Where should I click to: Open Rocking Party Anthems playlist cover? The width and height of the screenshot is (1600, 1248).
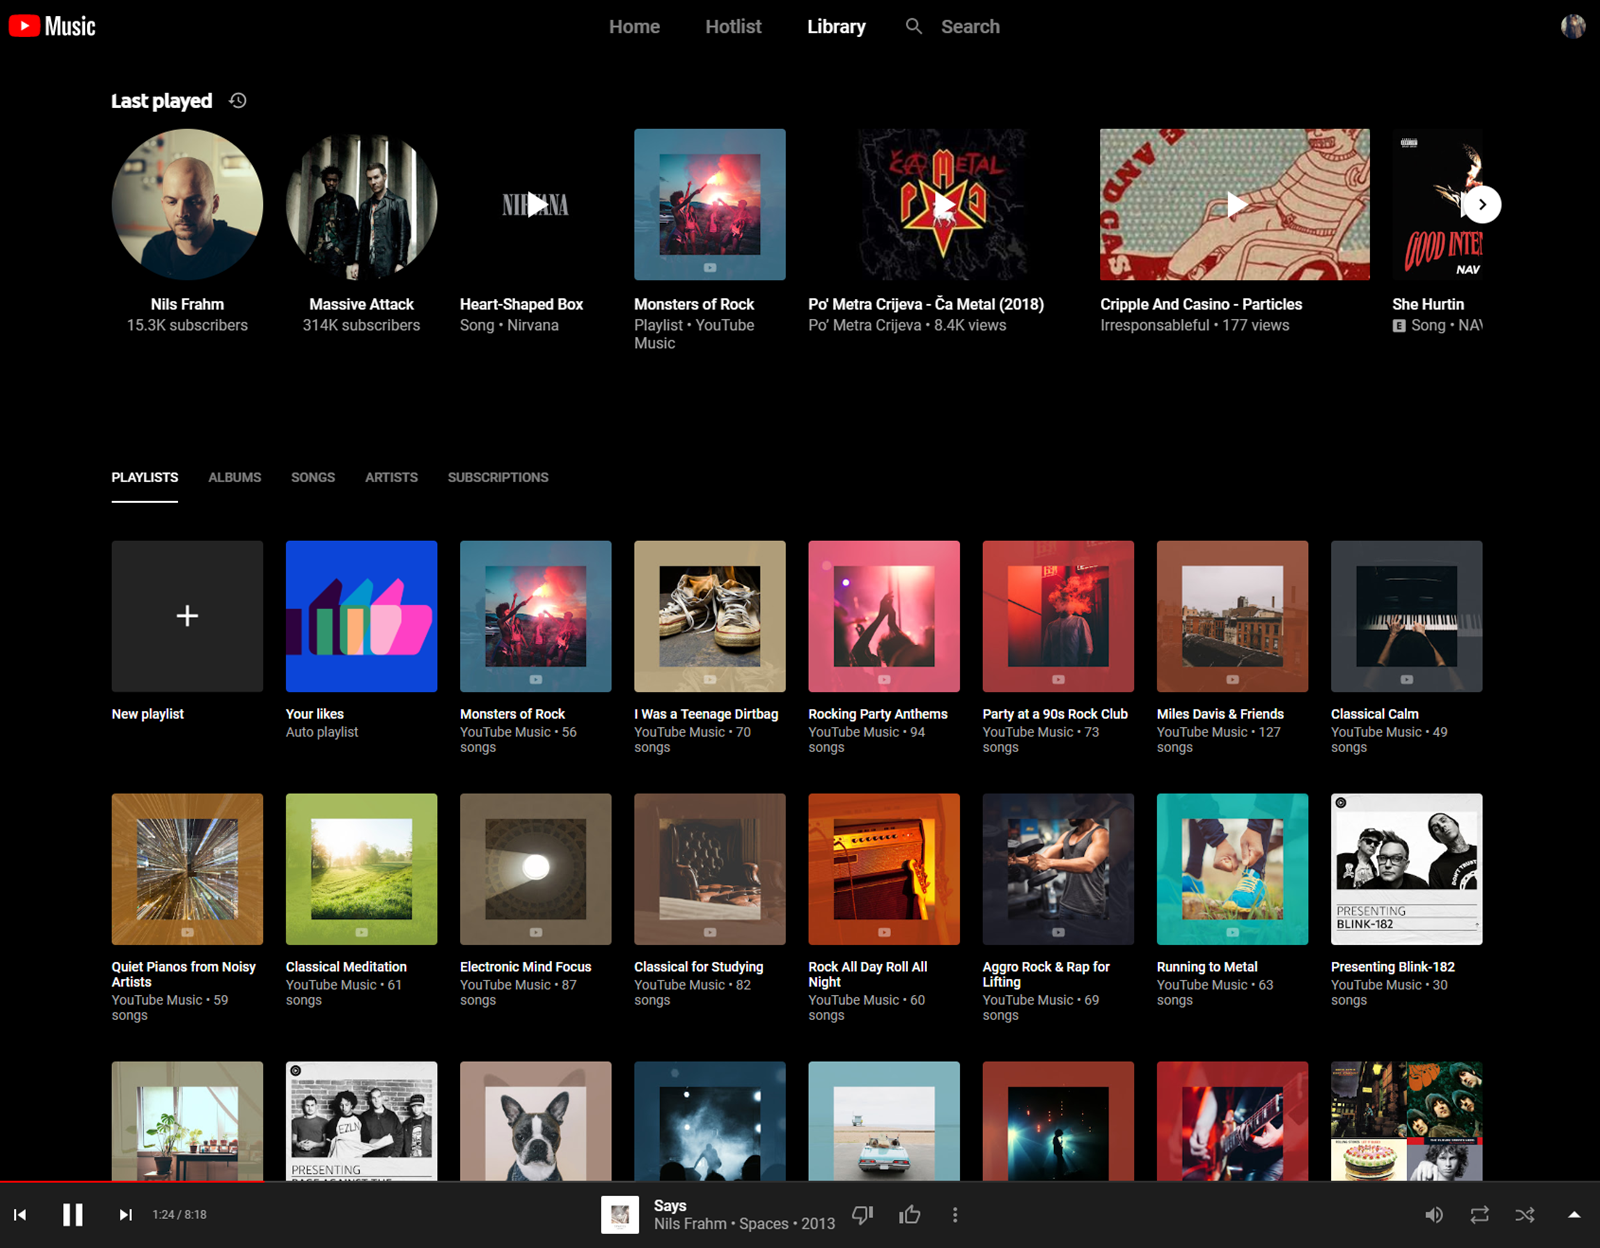point(884,616)
